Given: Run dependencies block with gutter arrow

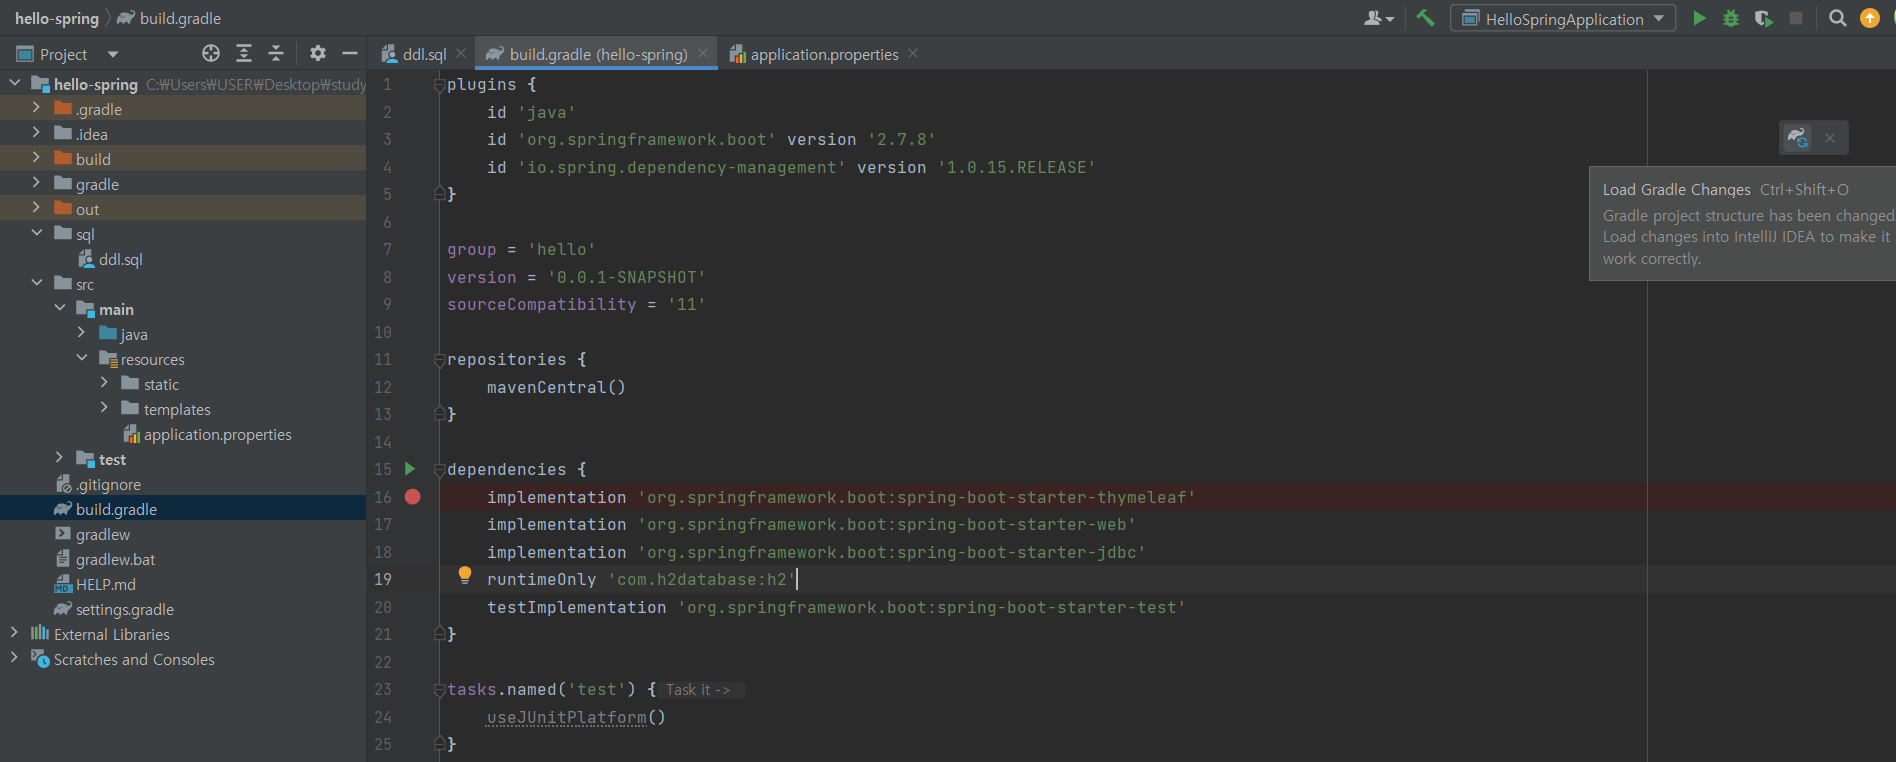Looking at the screenshot, I should point(409,469).
